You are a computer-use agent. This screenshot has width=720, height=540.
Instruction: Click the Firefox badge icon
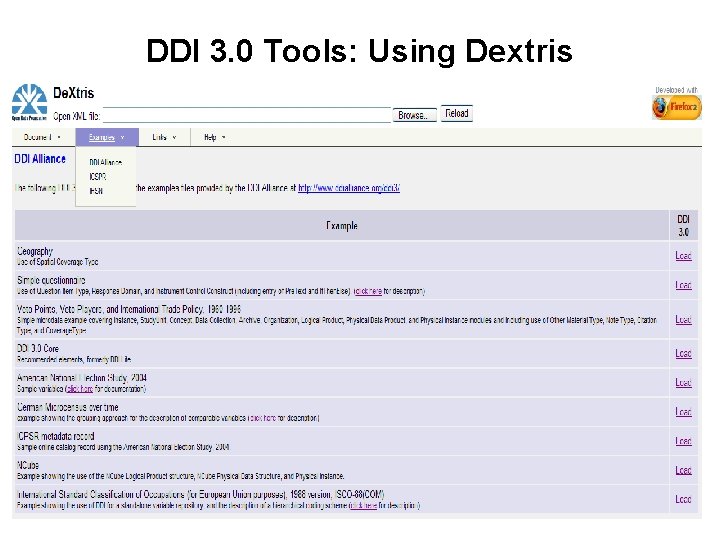676,107
